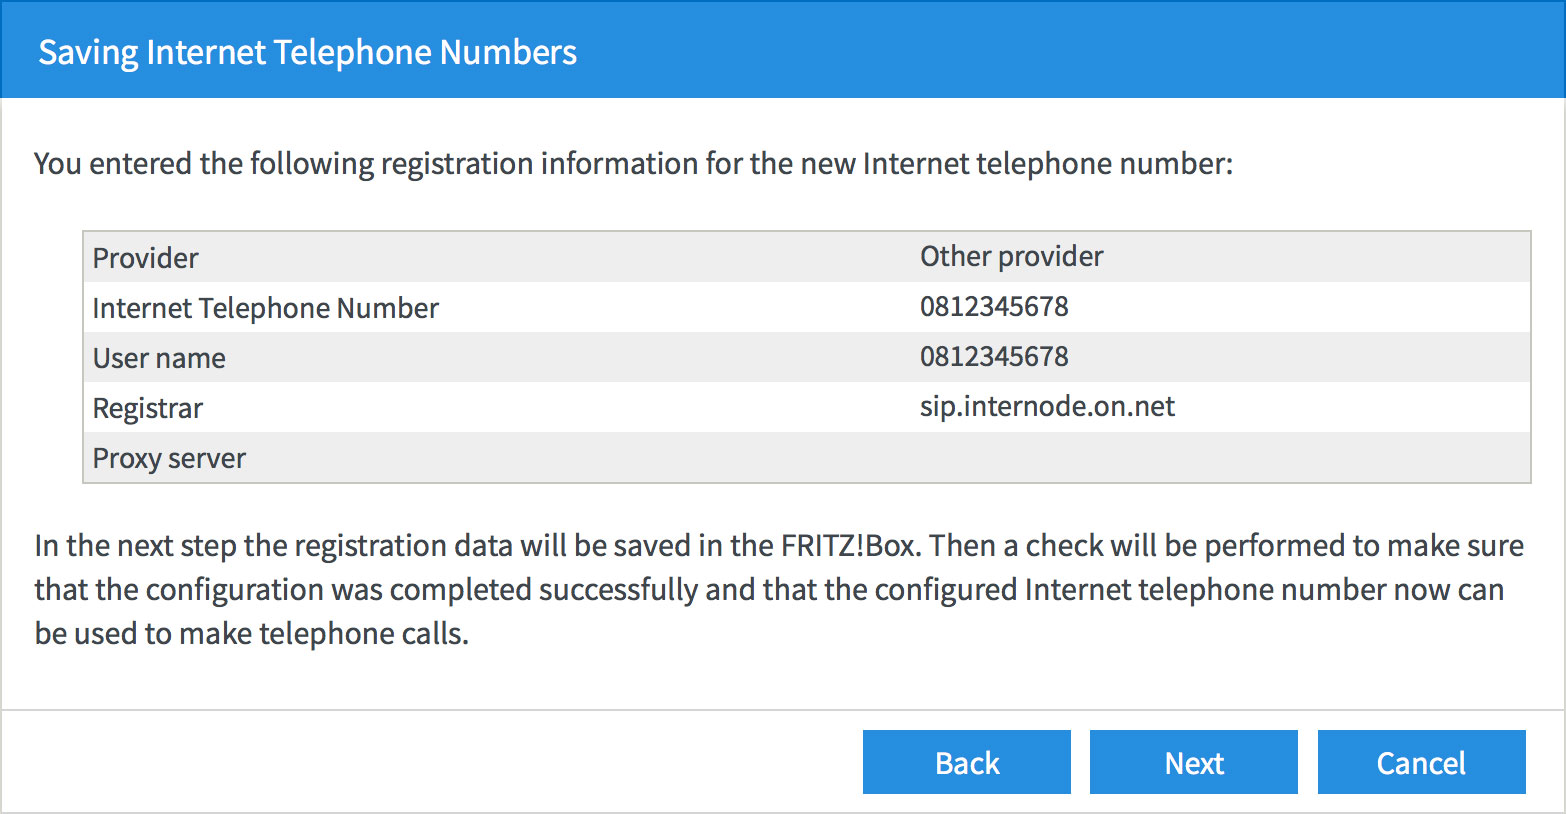Click the telephone number 0812345678
Image resolution: width=1566 pixels, height=814 pixels.
994,307
